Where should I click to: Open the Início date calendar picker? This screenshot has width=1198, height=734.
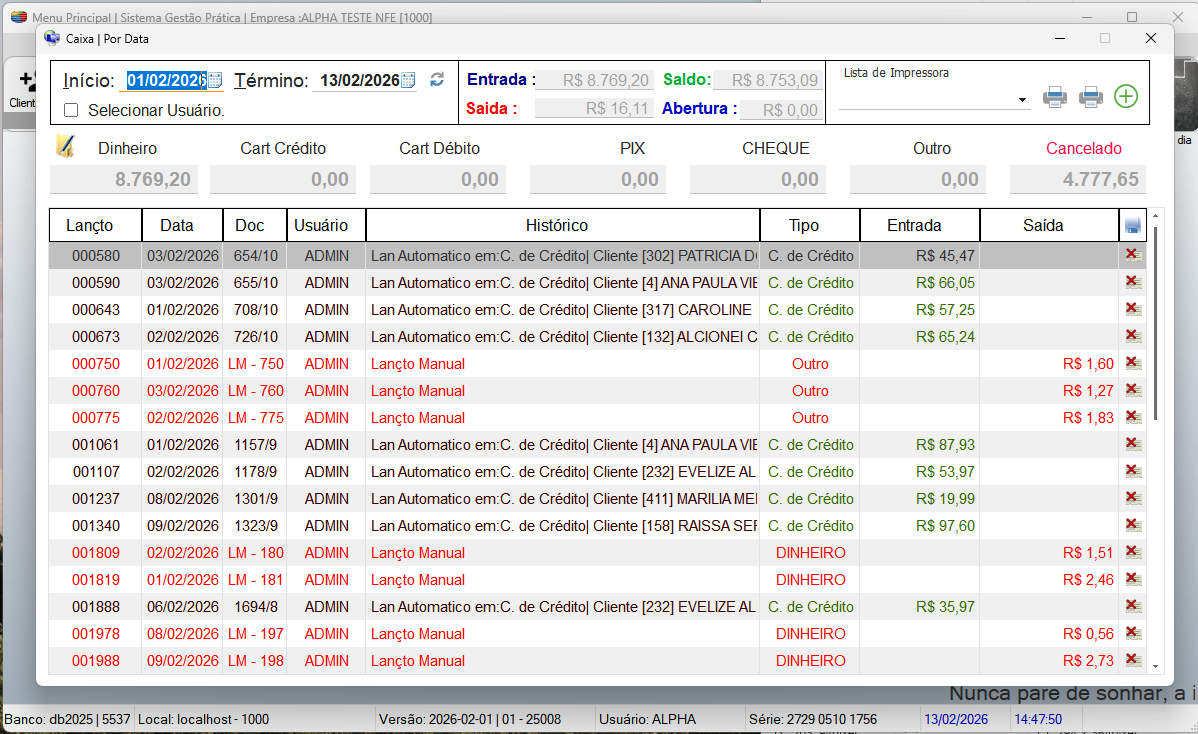coord(214,80)
